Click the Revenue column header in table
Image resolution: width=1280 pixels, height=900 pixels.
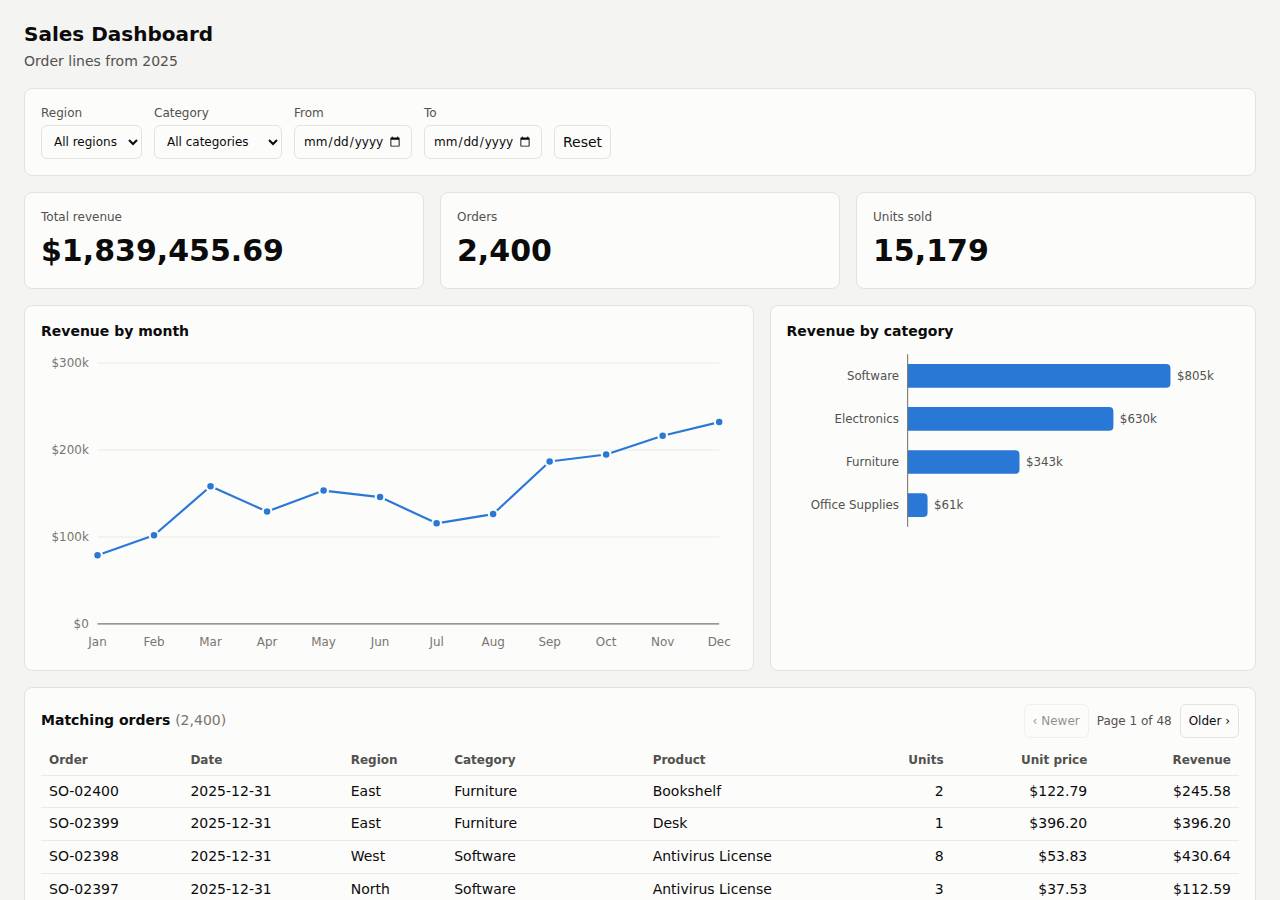click(x=1201, y=760)
